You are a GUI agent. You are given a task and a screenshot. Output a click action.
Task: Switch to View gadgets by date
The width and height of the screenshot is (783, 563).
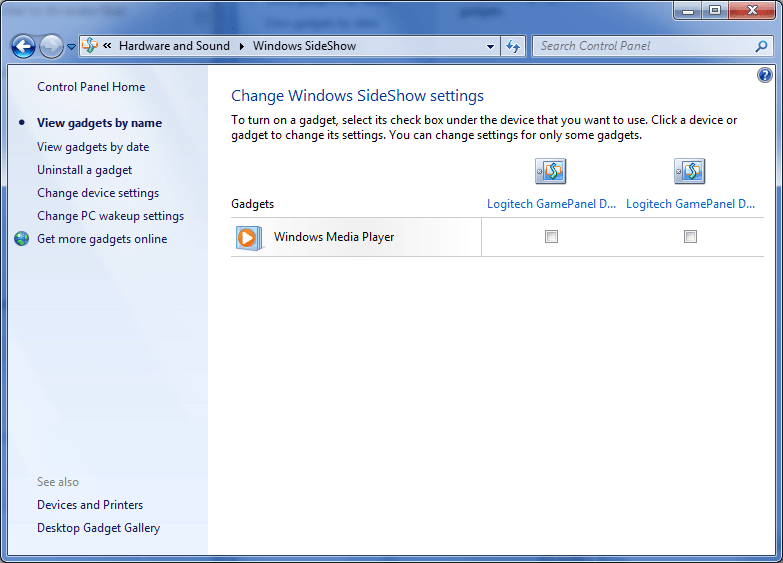[x=93, y=147]
